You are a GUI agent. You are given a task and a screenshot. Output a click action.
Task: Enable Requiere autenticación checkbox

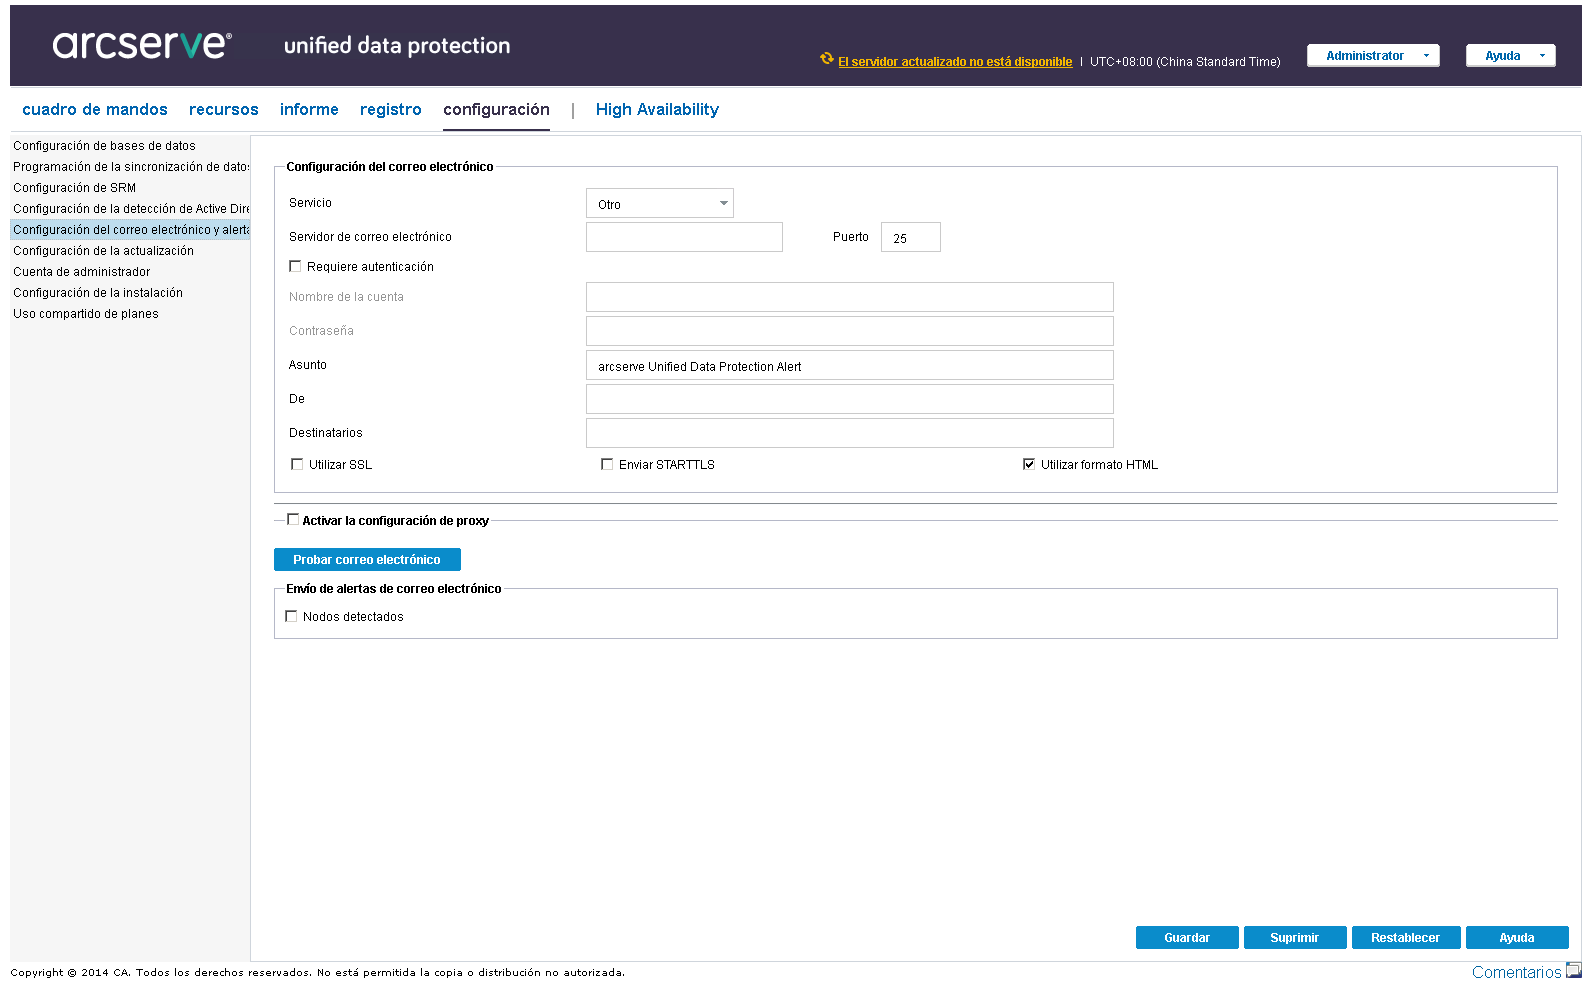pos(295,266)
